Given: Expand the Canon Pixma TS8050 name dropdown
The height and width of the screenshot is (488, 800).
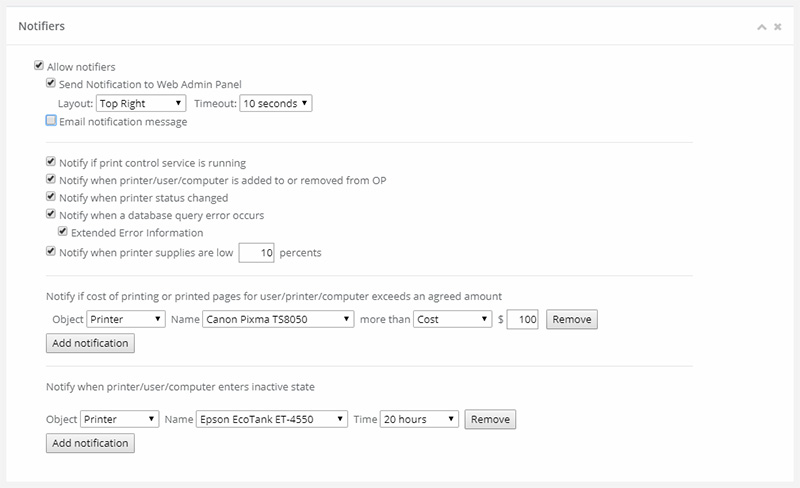Looking at the screenshot, I should click(x=278, y=320).
